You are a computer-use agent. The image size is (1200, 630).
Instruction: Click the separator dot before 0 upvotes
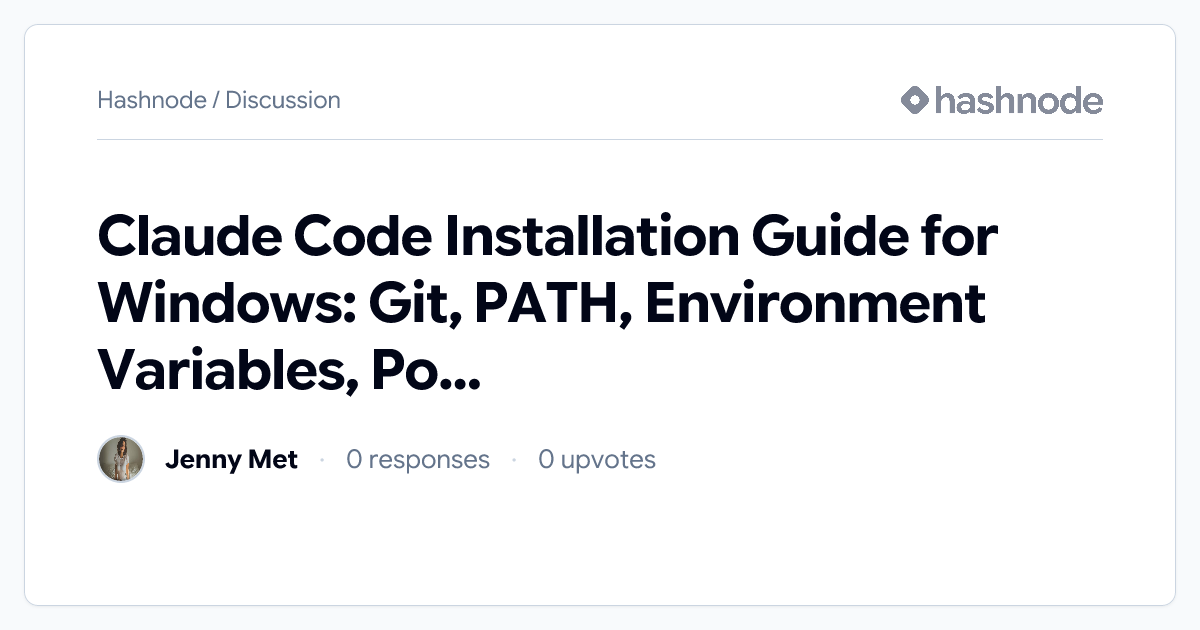click(513, 459)
